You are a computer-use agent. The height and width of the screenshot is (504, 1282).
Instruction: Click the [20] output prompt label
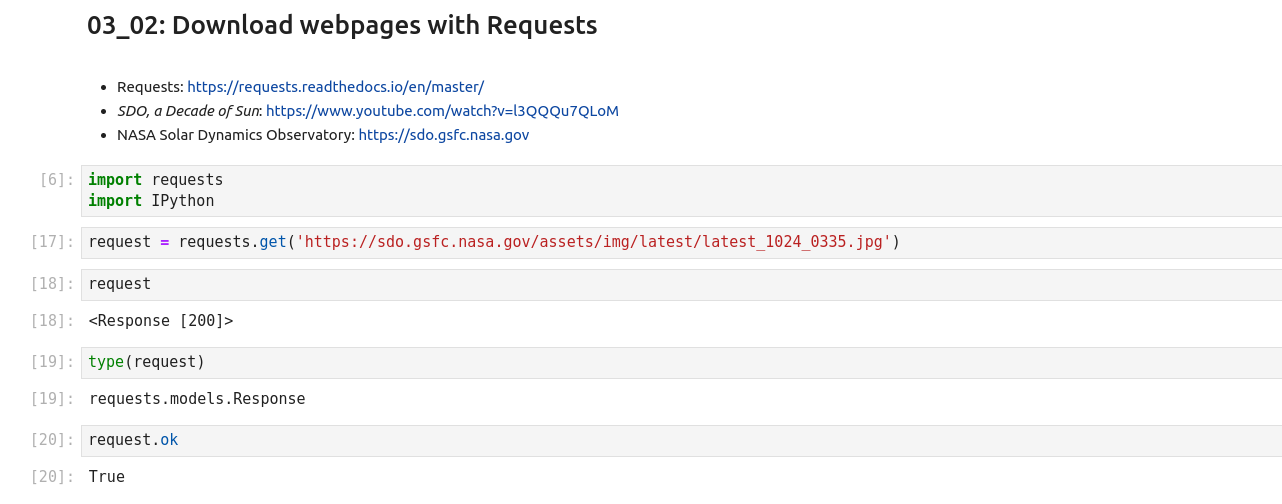coord(52,477)
